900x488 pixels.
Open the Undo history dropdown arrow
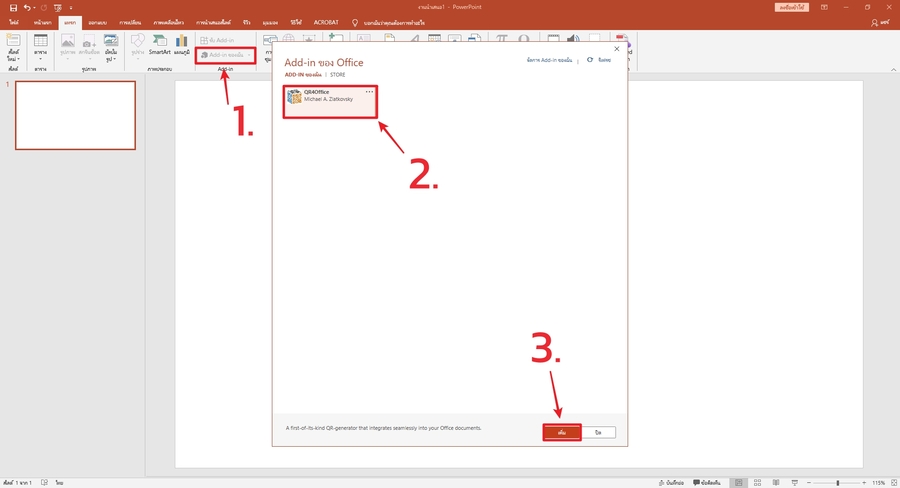tap(34, 8)
